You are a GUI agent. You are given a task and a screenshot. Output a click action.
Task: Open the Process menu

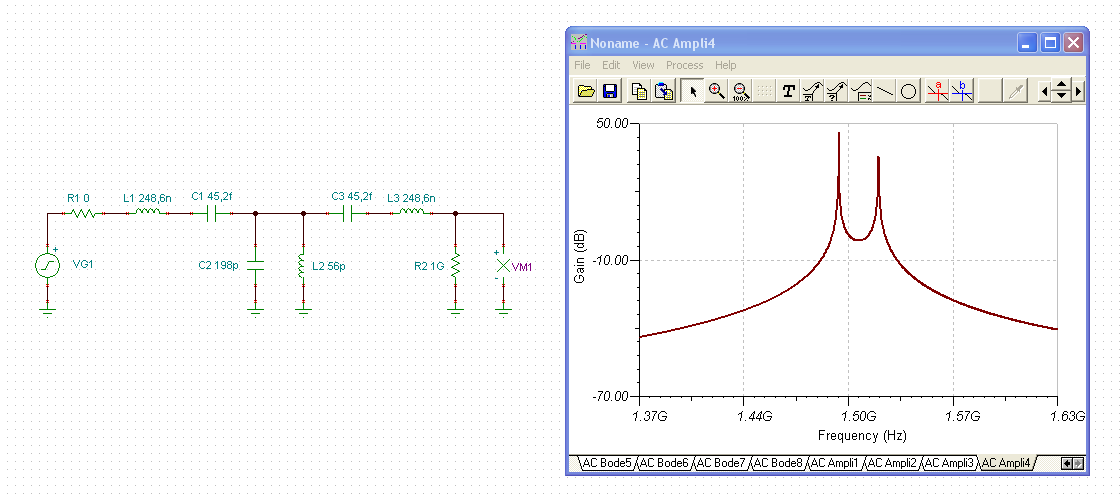click(x=684, y=65)
